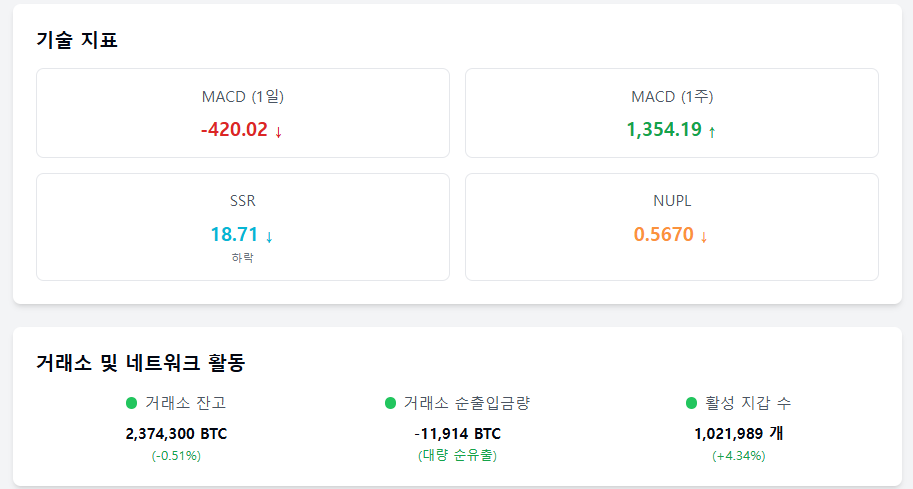Click the 하락 label under SSR
The height and width of the screenshot is (489, 913).
[243, 257]
